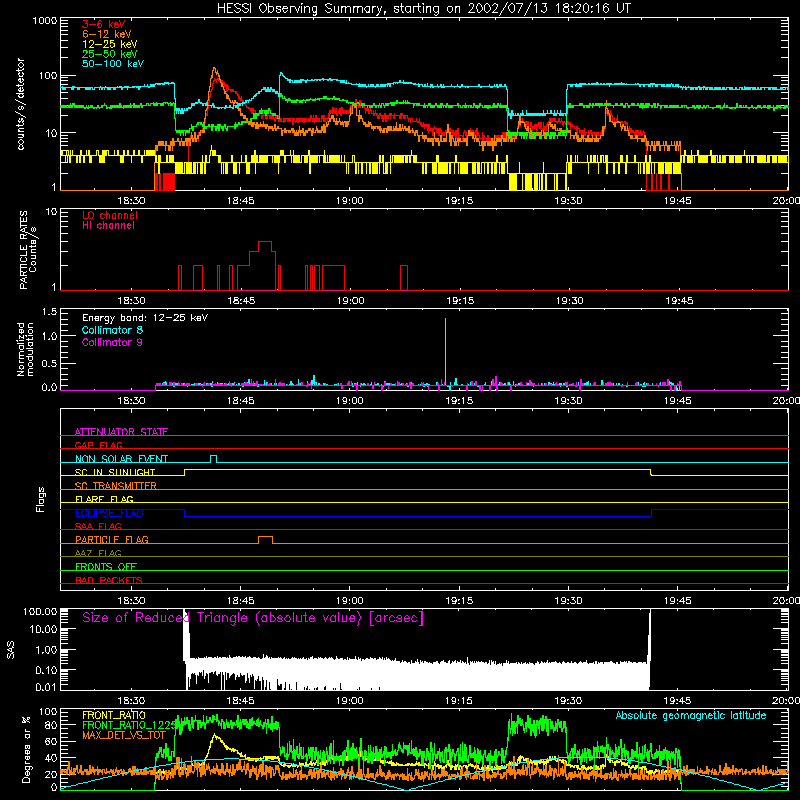Click the '3-6 keV' legend label
Image resolution: width=800 pixels, height=800 pixels.
click(104, 24)
